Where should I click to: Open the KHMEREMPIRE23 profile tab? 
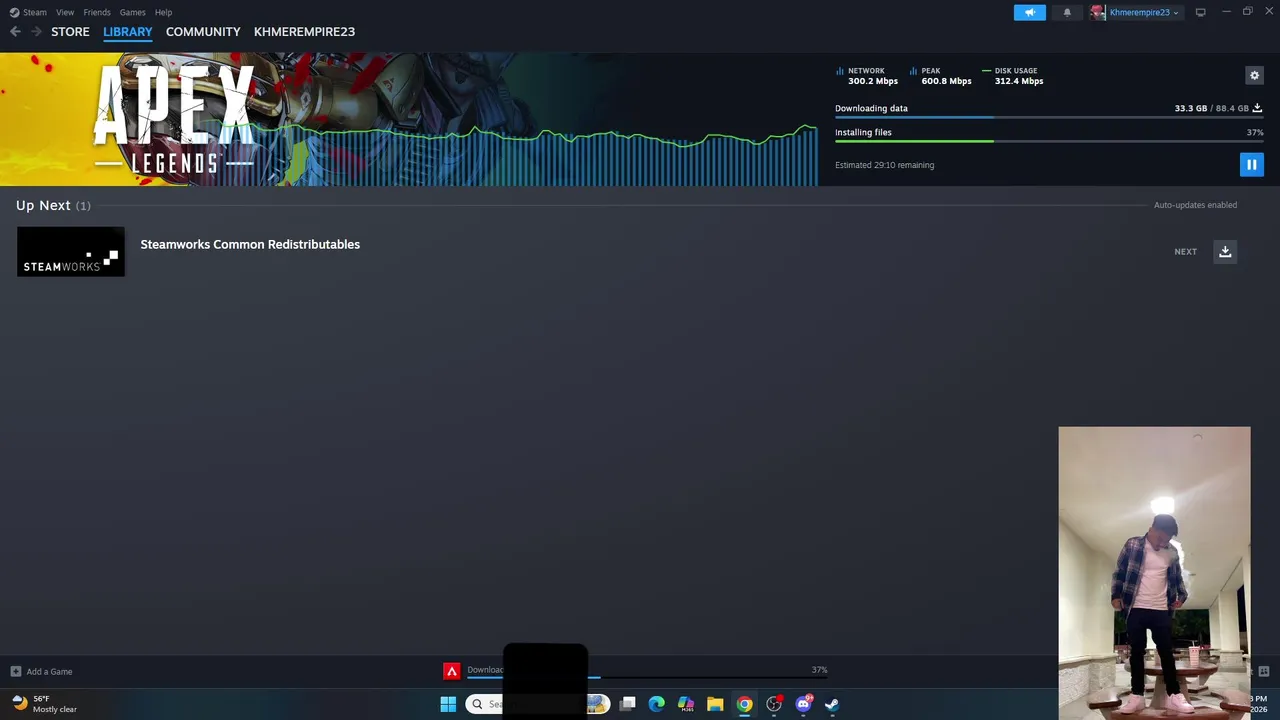[x=304, y=32]
